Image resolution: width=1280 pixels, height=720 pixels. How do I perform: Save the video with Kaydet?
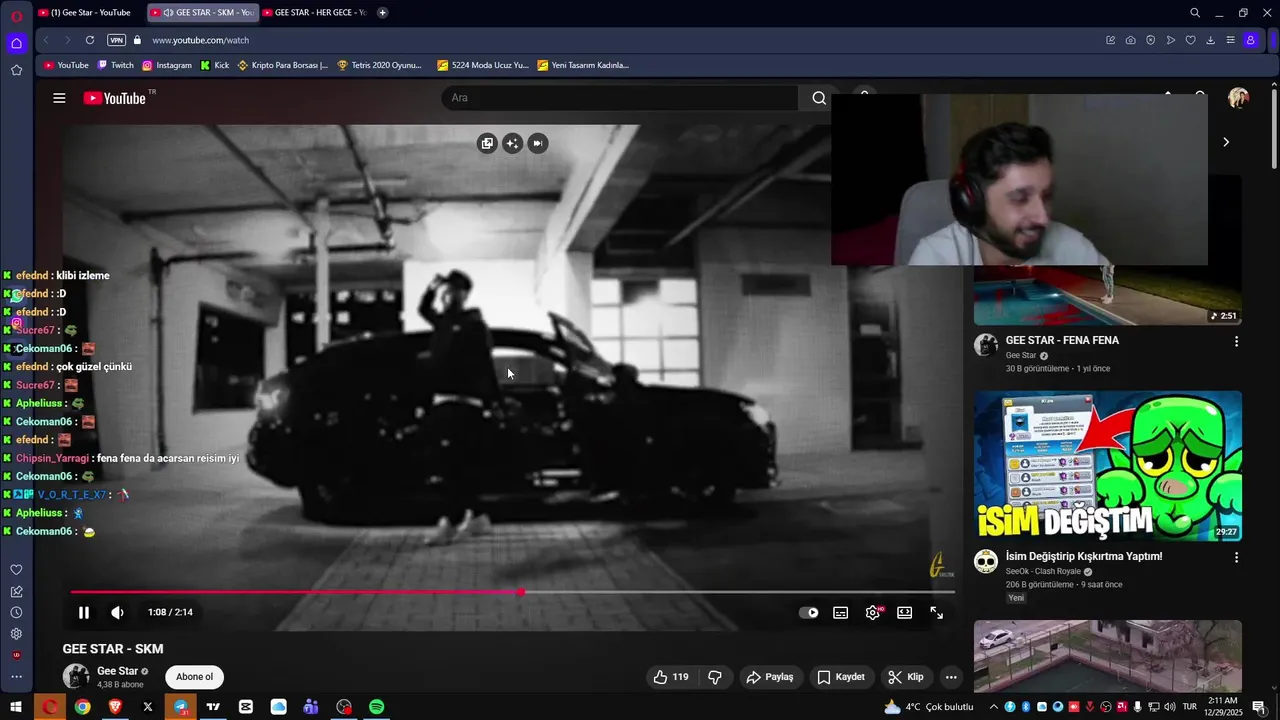pyautogui.click(x=841, y=677)
